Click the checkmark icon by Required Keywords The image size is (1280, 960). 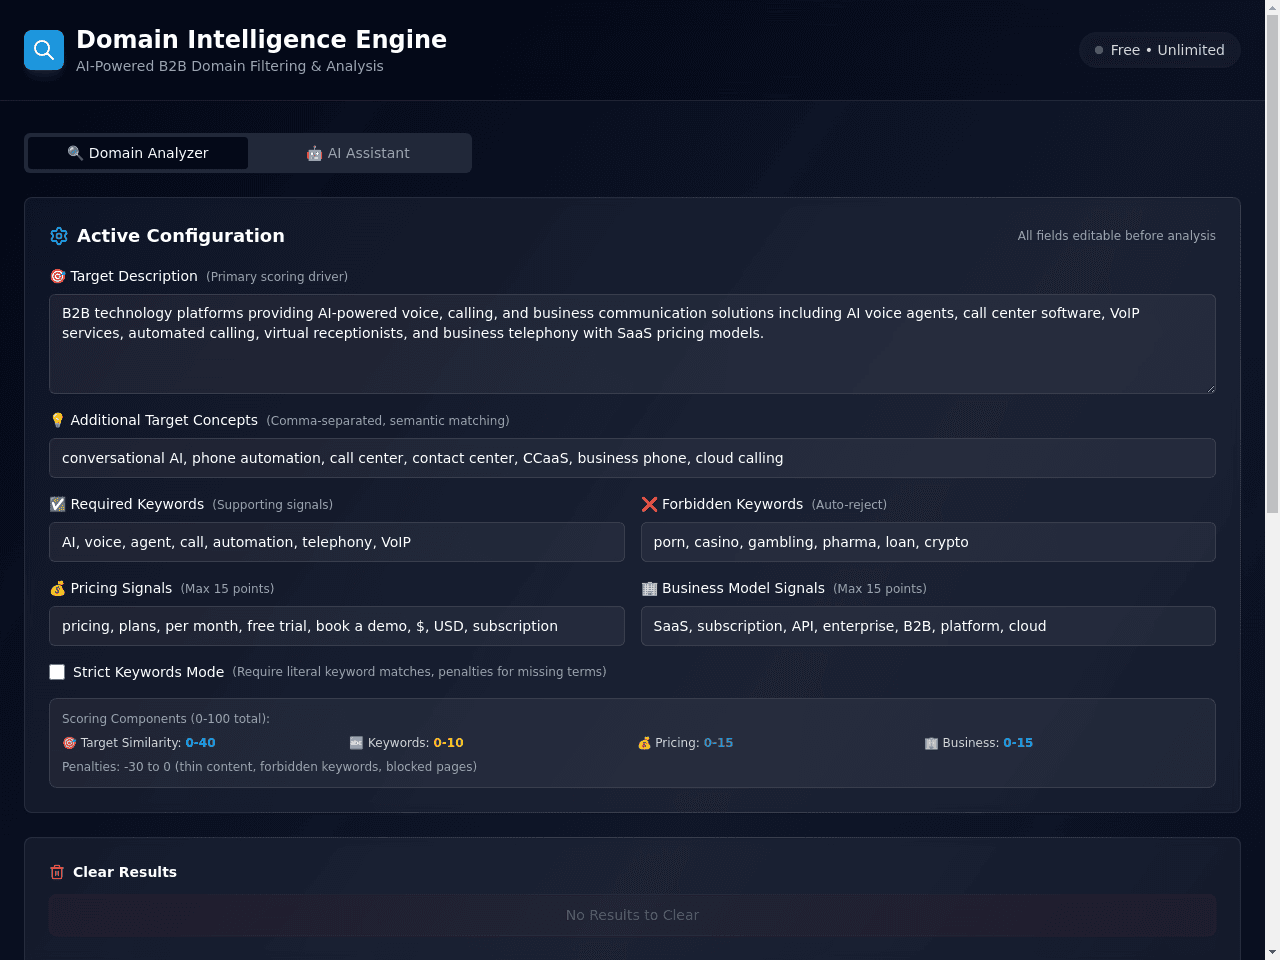tap(57, 504)
